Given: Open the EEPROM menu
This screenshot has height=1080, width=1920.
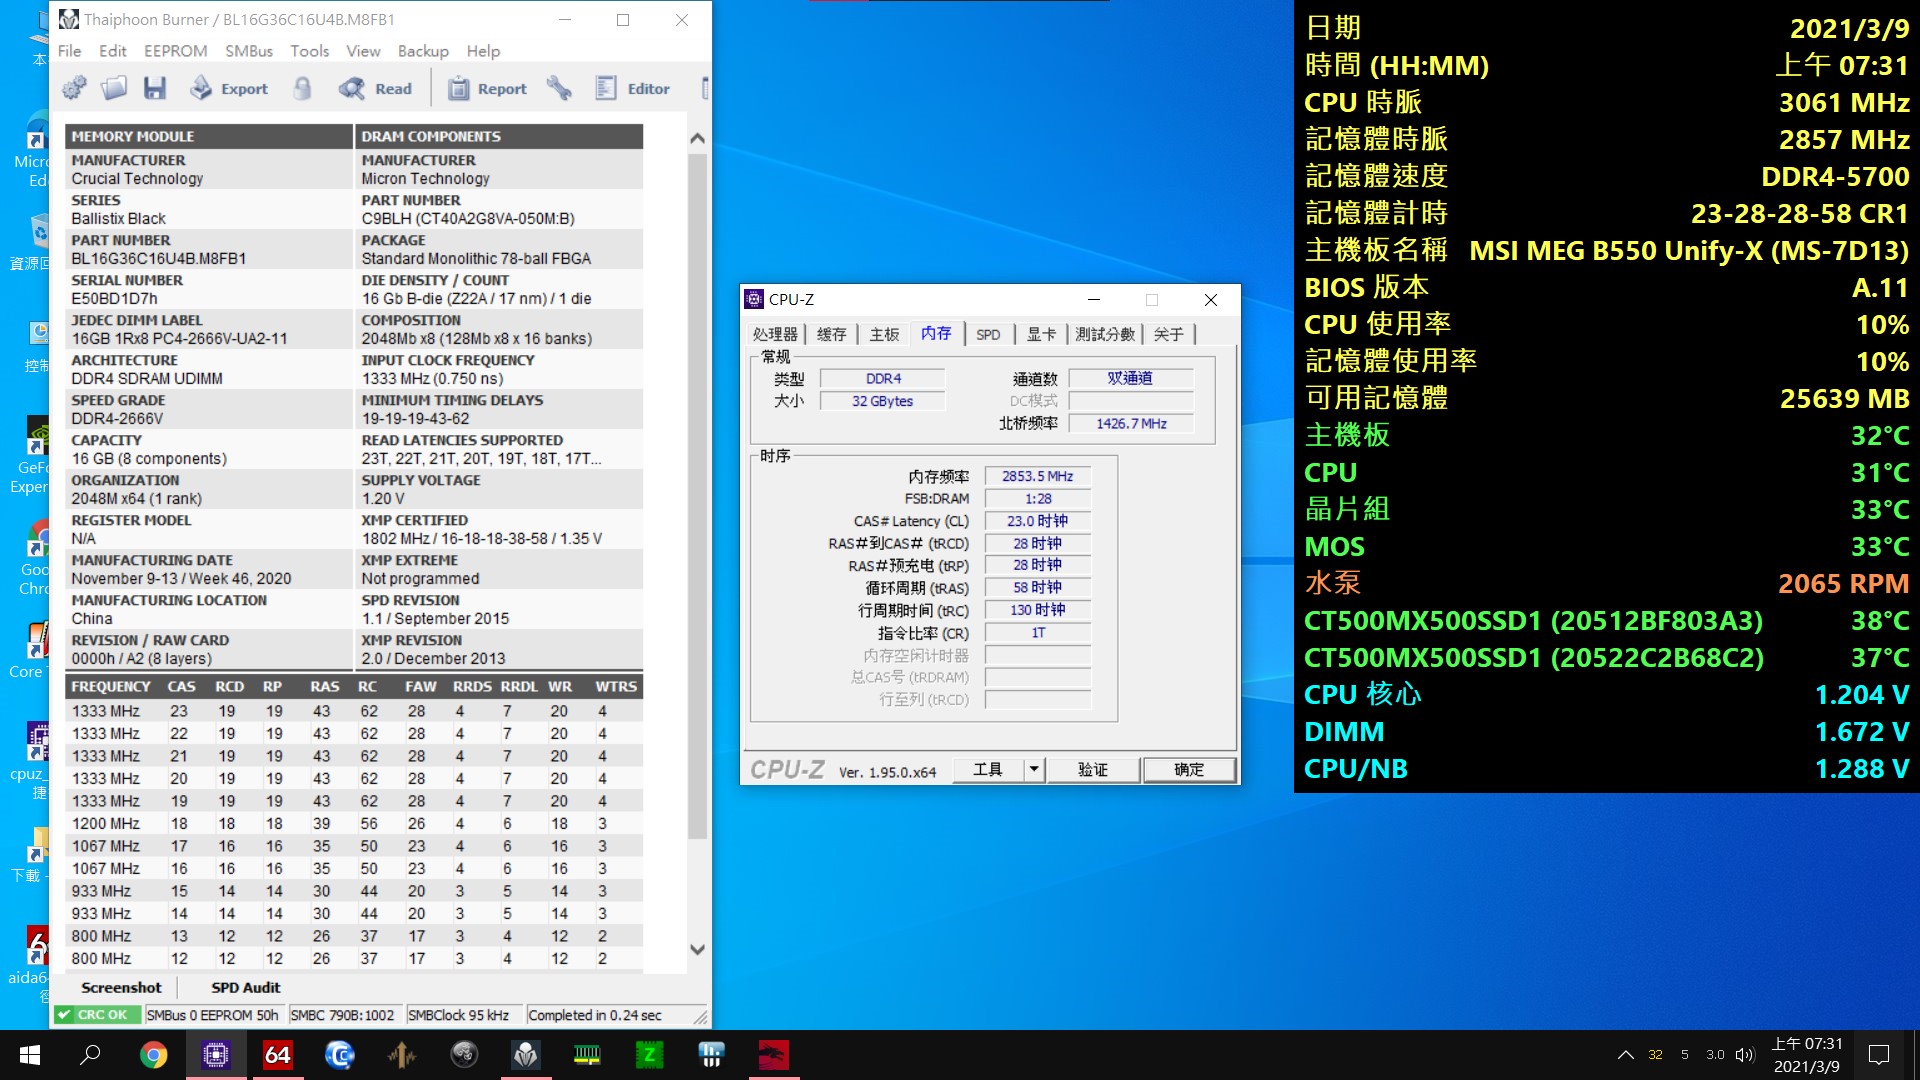Looking at the screenshot, I should (176, 51).
